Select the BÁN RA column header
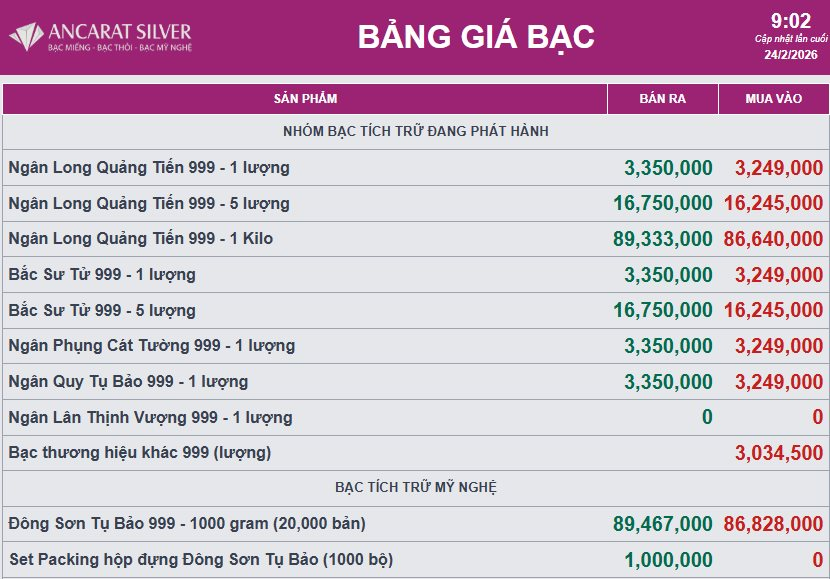Viewport: 830px width, 579px height. tap(661, 99)
